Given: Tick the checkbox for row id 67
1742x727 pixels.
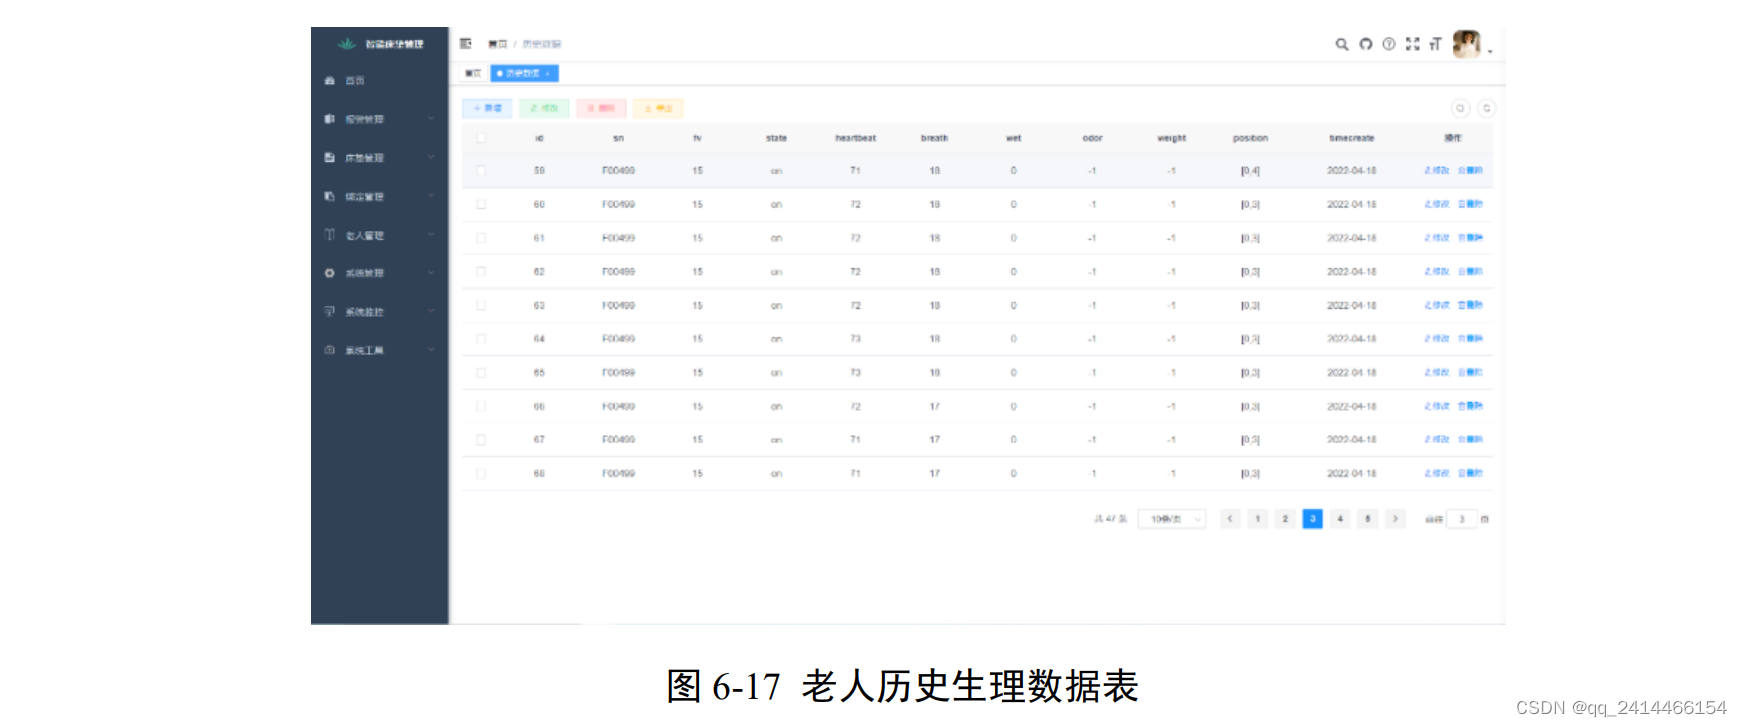Looking at the screenshot, I should tap(481, 440).
